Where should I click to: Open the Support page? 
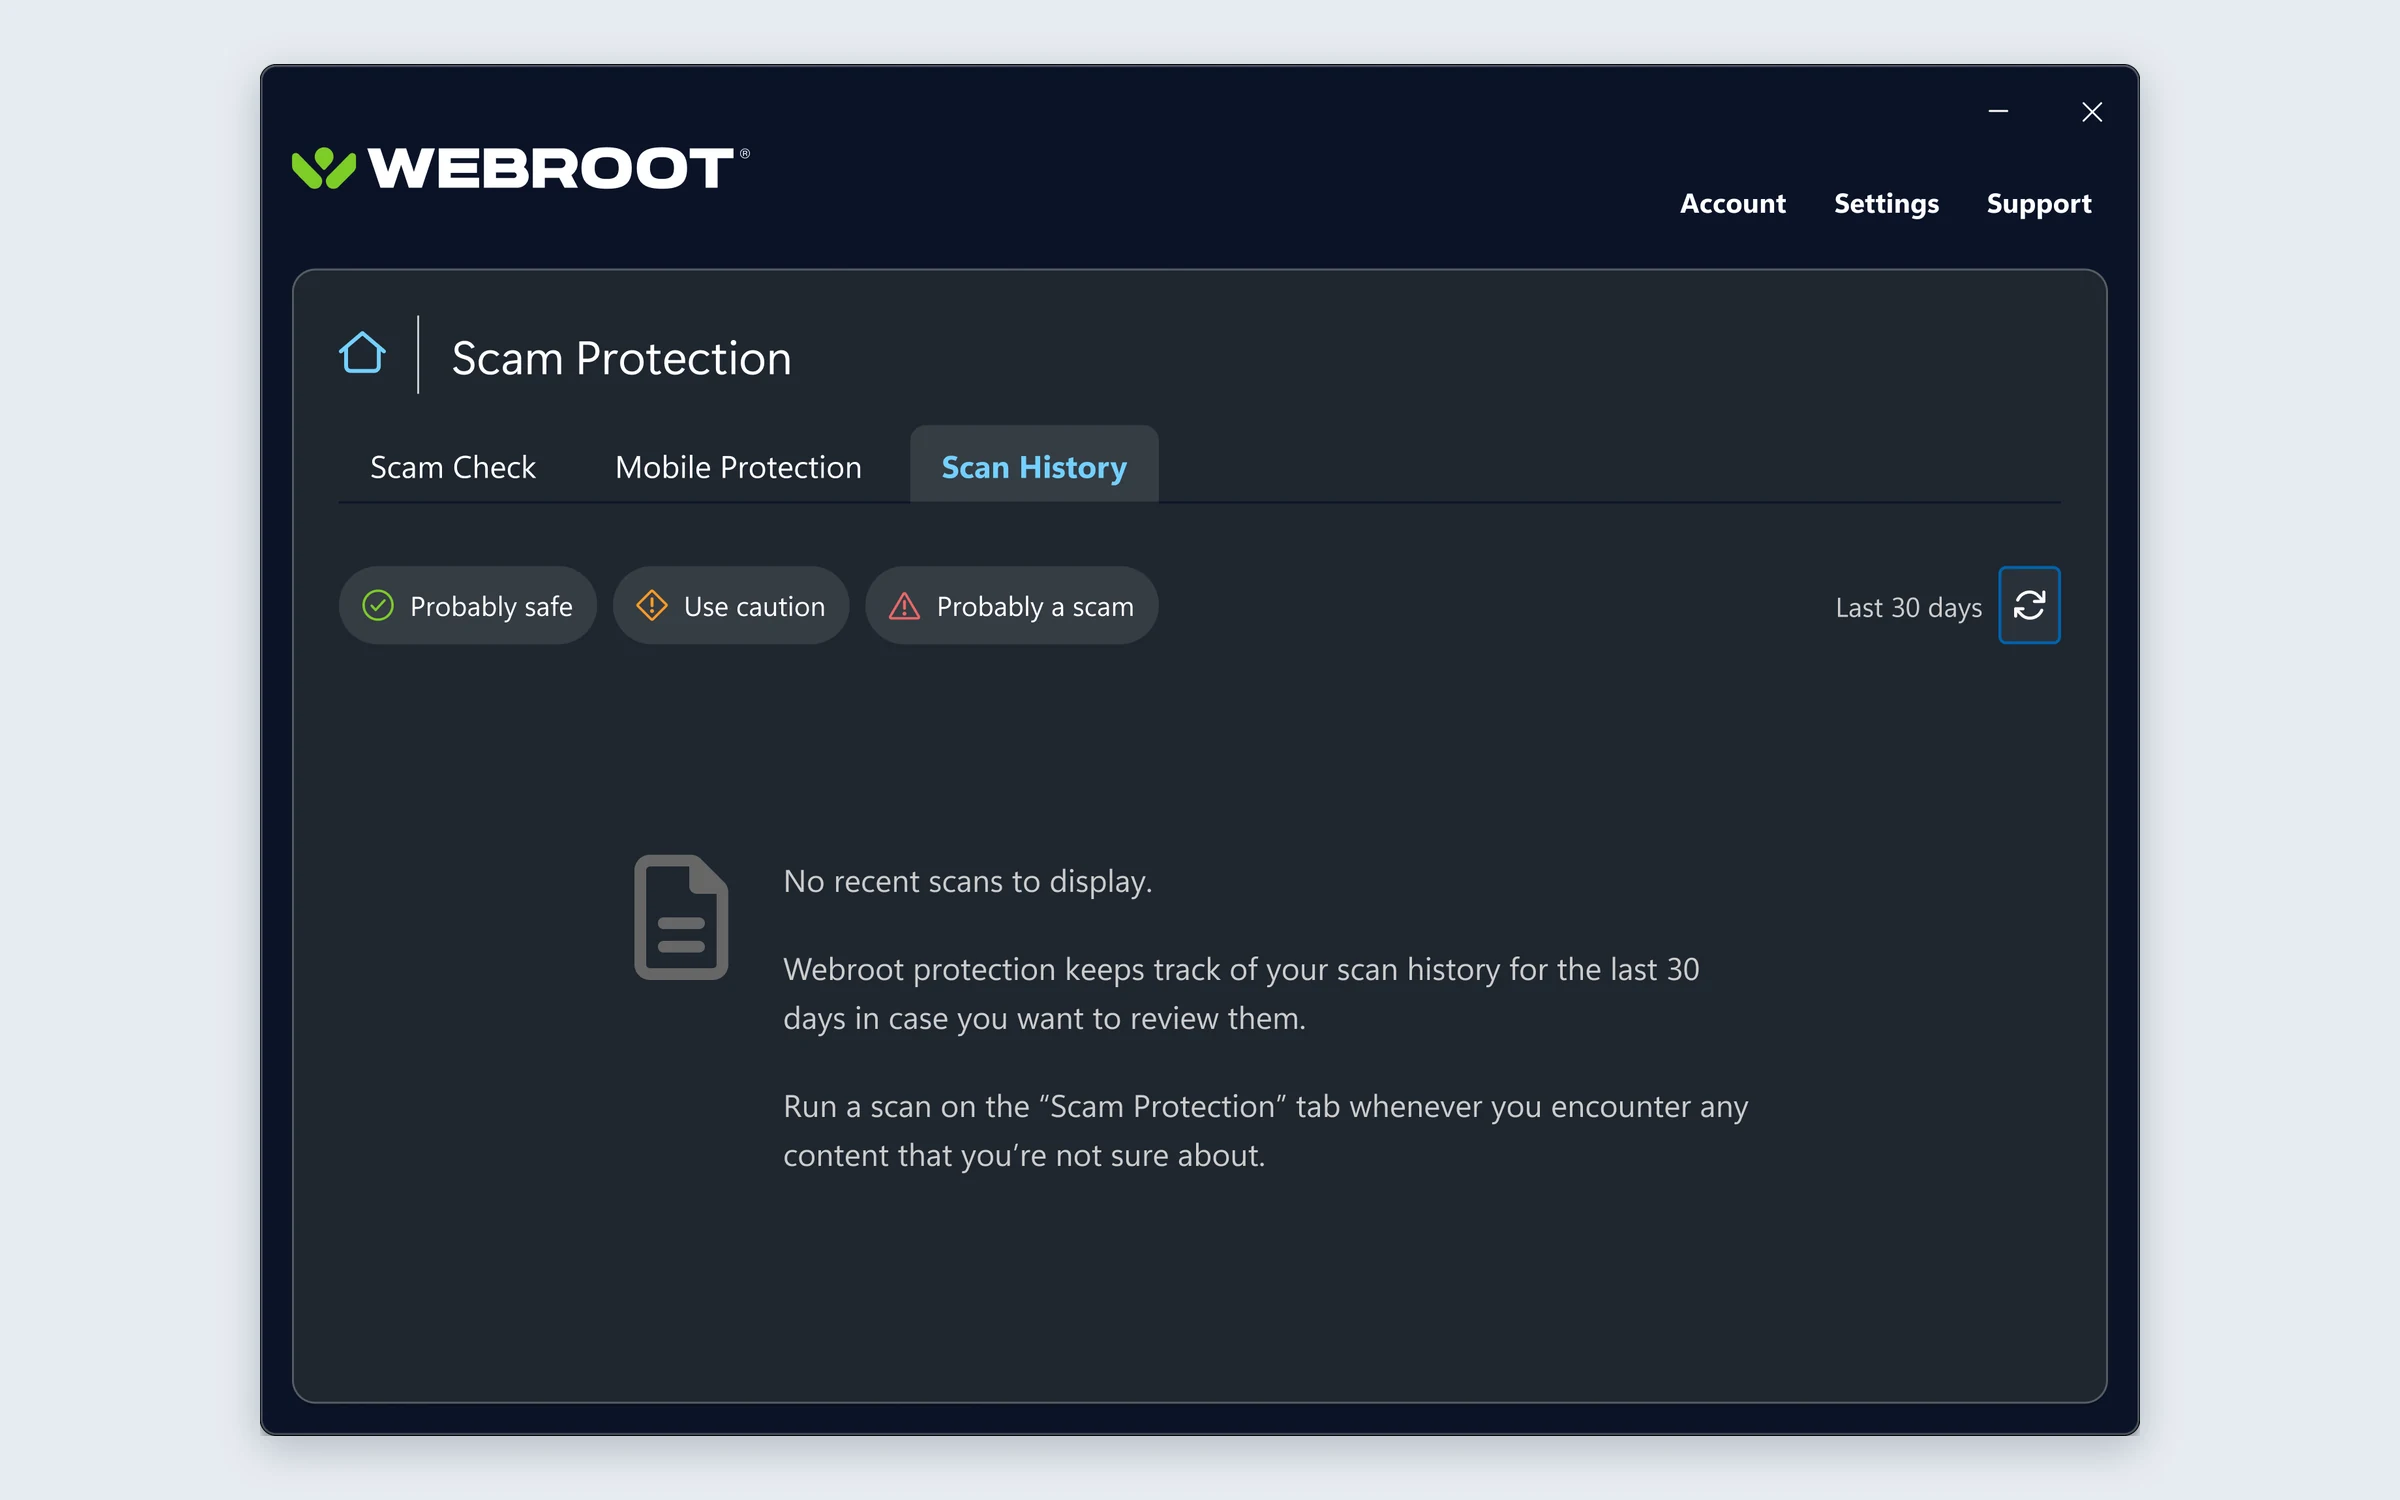coord(2039,204)
